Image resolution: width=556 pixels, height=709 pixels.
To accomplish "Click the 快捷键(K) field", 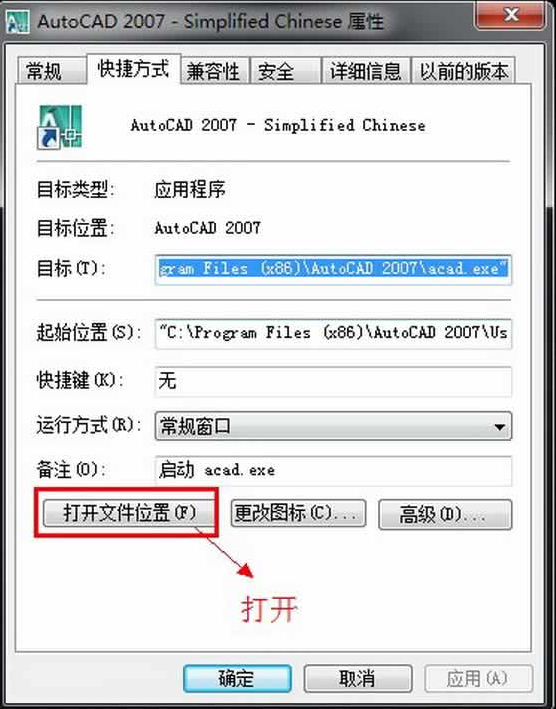I will pyautogui.click(x=333, y=382).
